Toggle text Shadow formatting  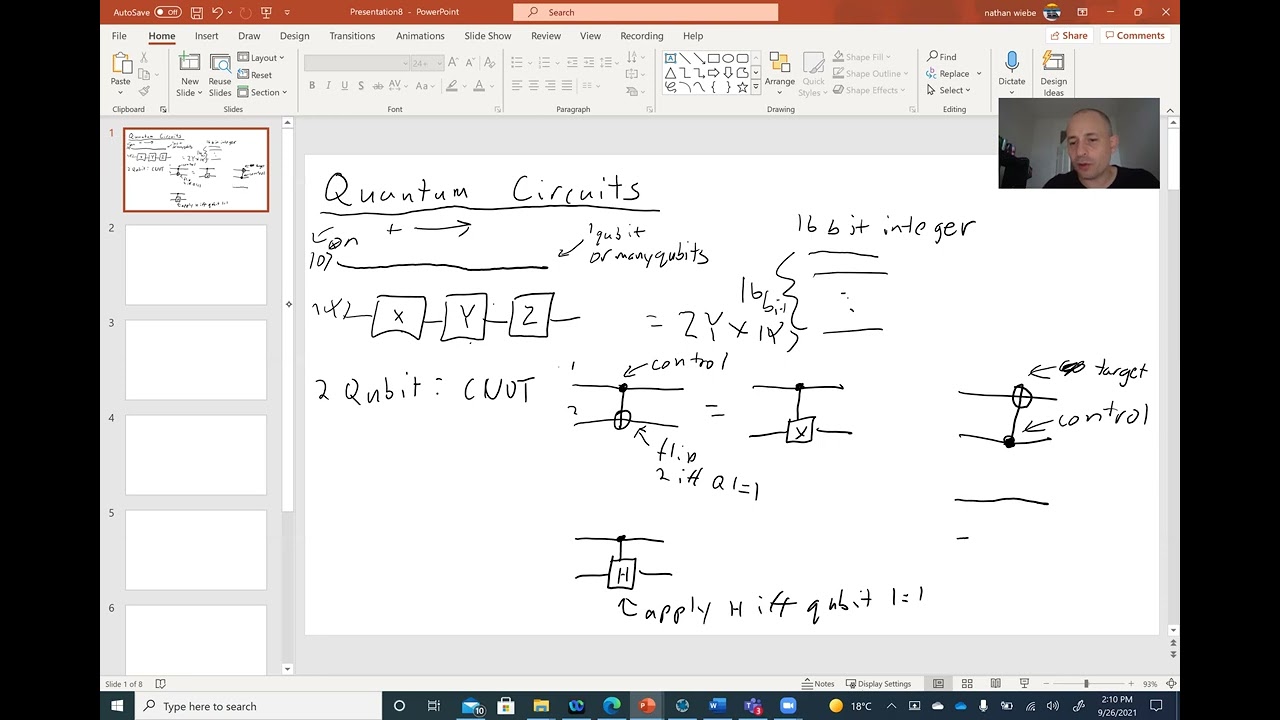(x=360, y=86)
